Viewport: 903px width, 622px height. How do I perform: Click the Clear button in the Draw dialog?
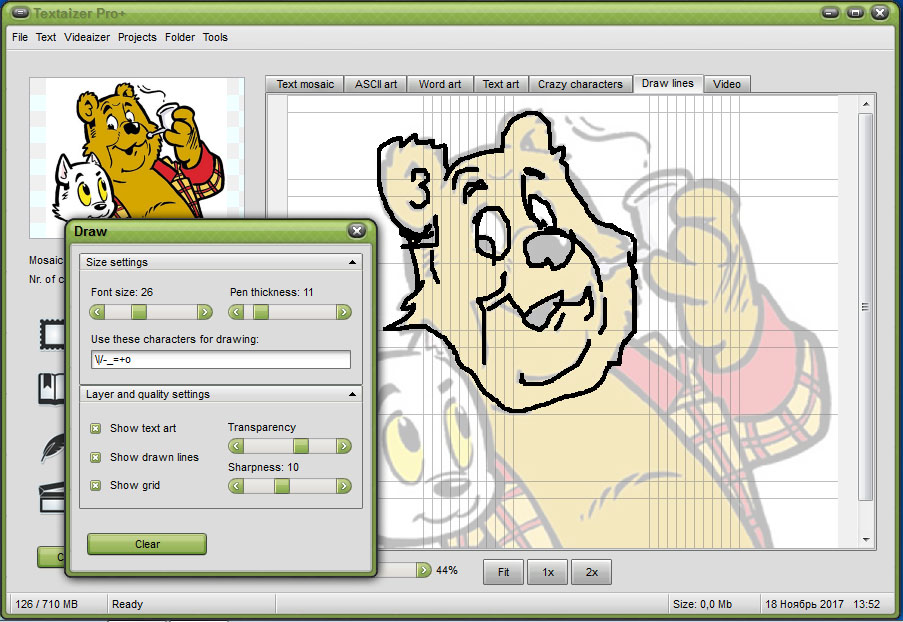[147, 544]
